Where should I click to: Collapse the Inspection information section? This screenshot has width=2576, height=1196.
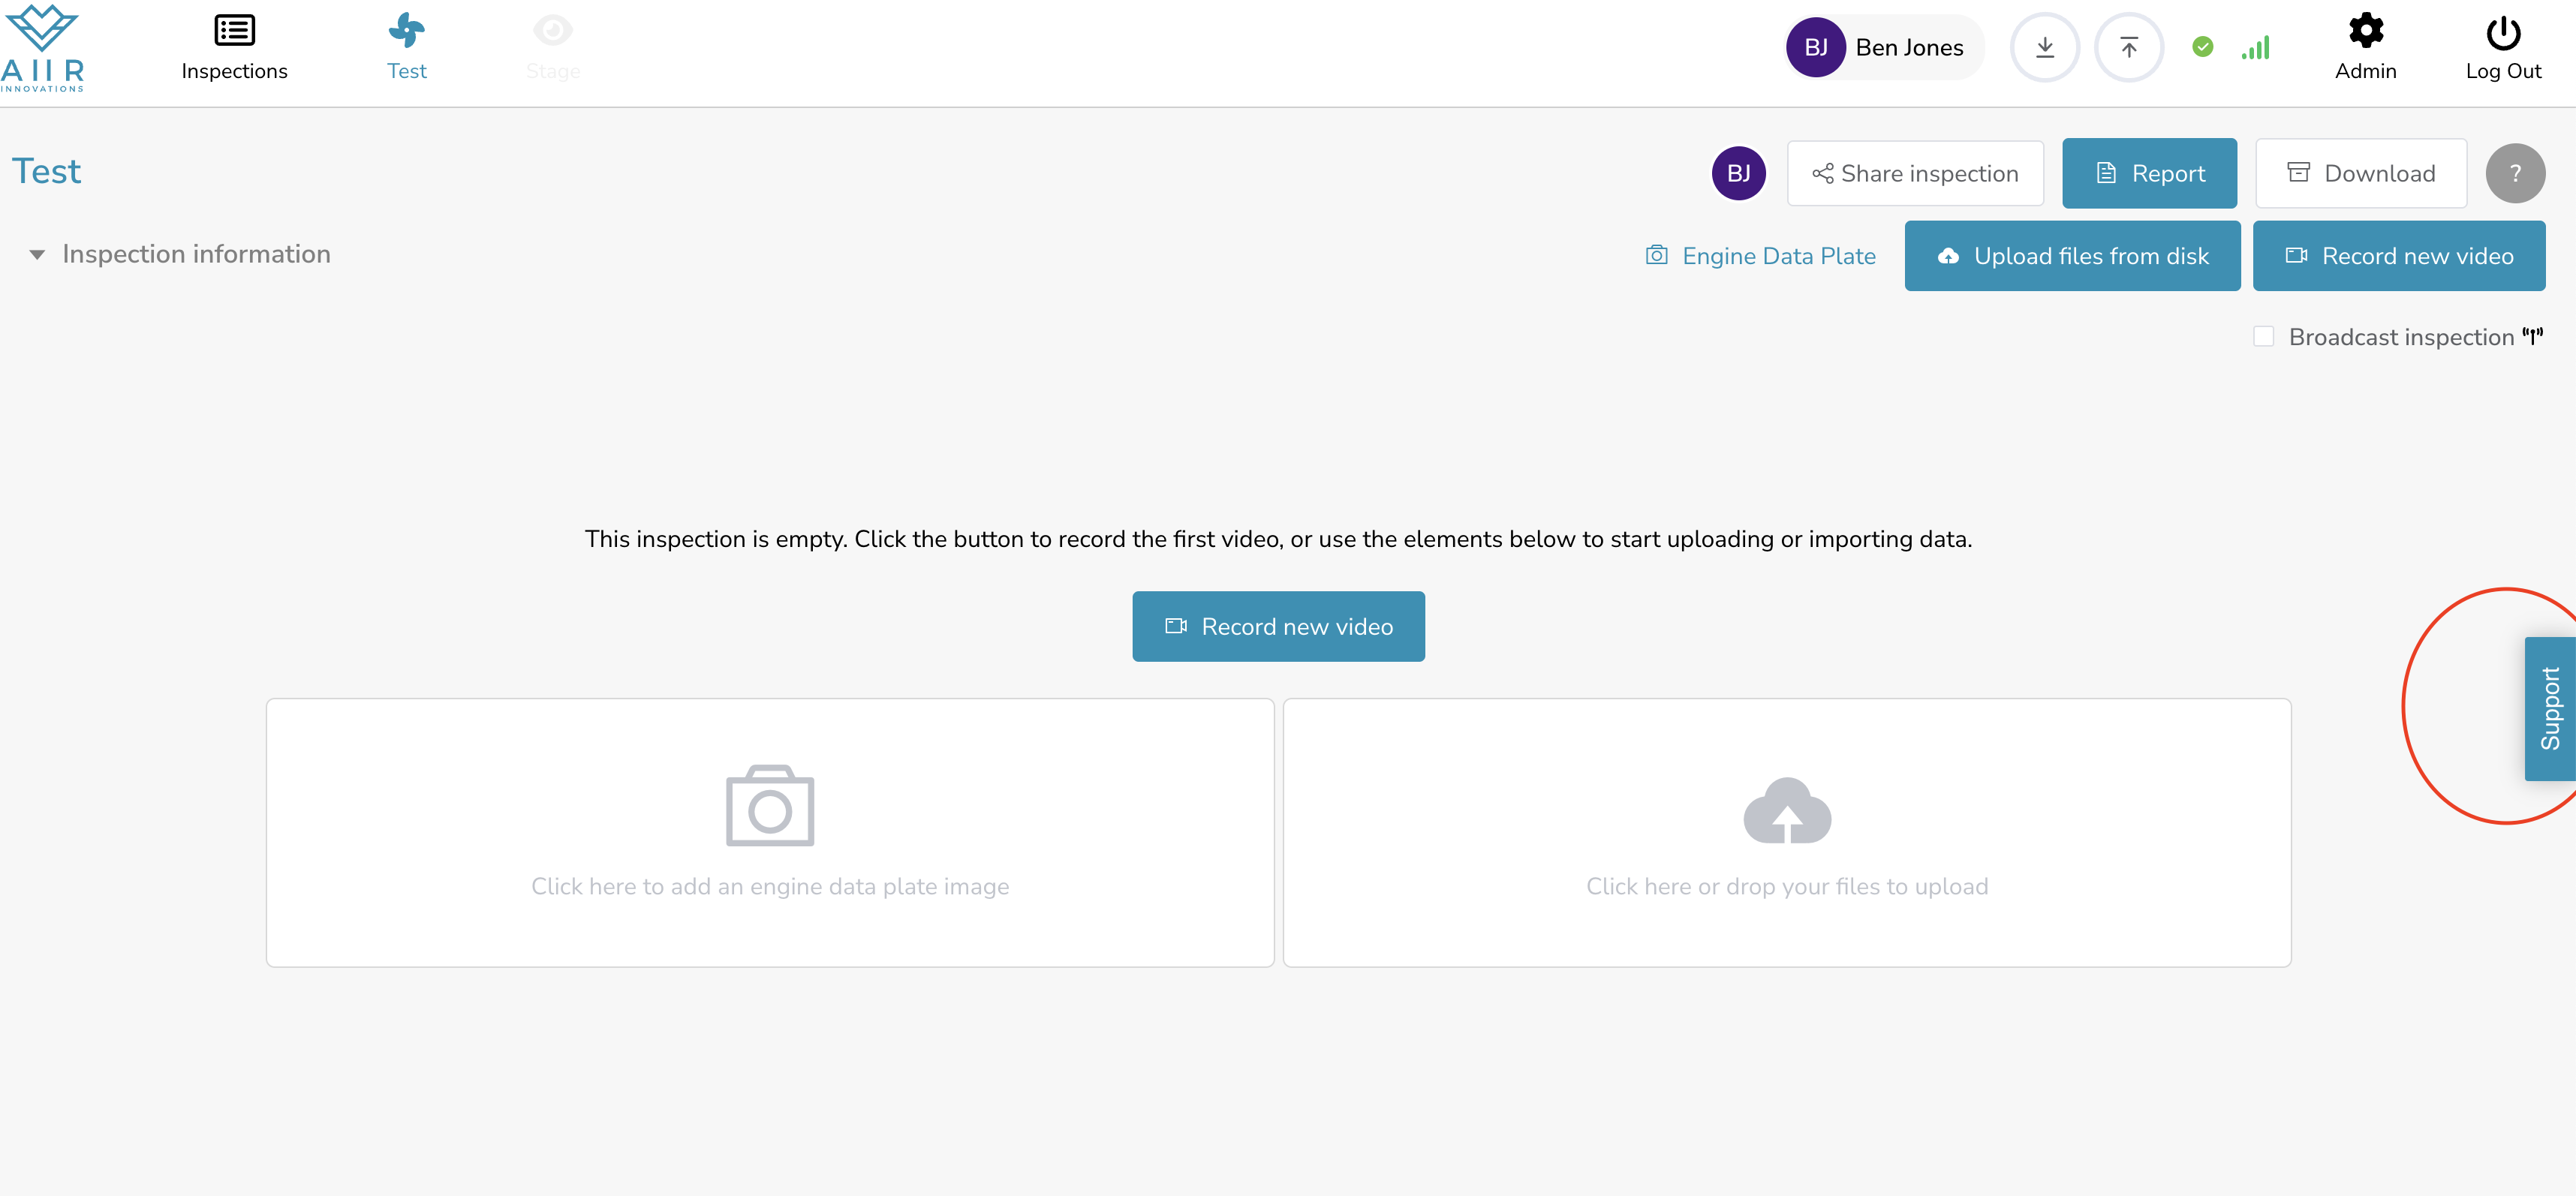pyautogui.click(x=37, y=255)
